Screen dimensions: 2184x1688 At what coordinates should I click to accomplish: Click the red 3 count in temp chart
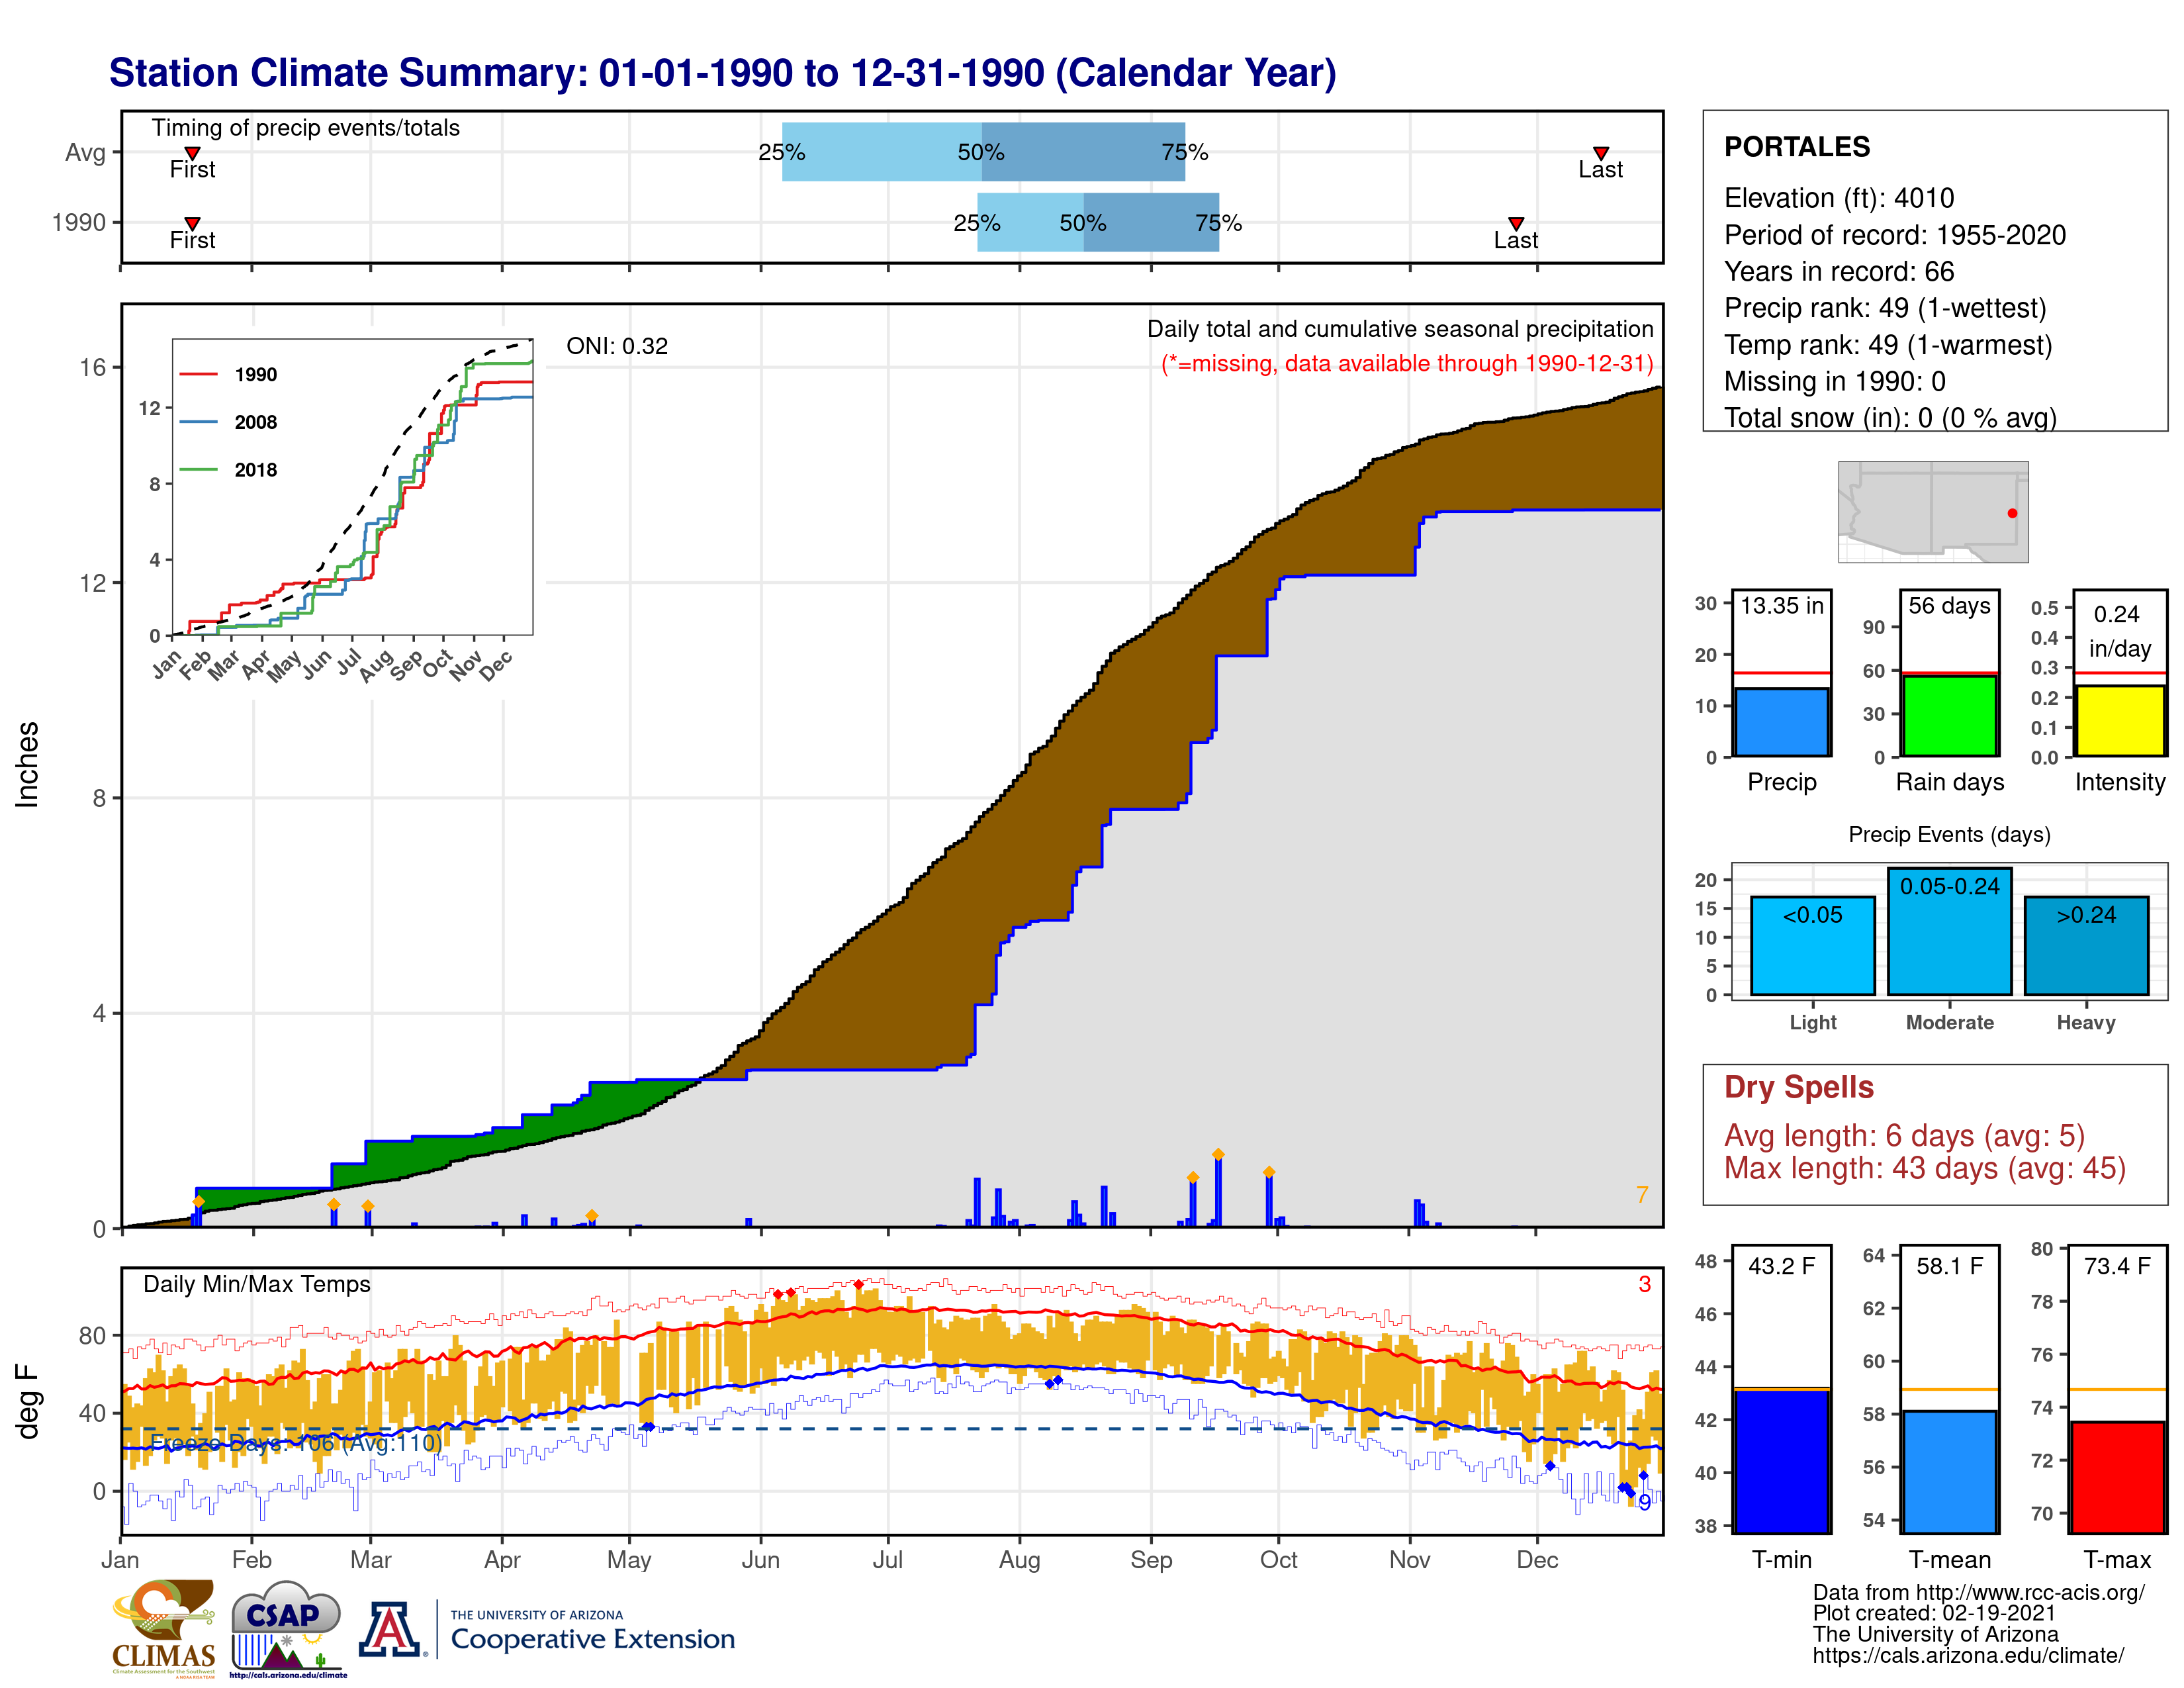(x=1644, y=1284)
